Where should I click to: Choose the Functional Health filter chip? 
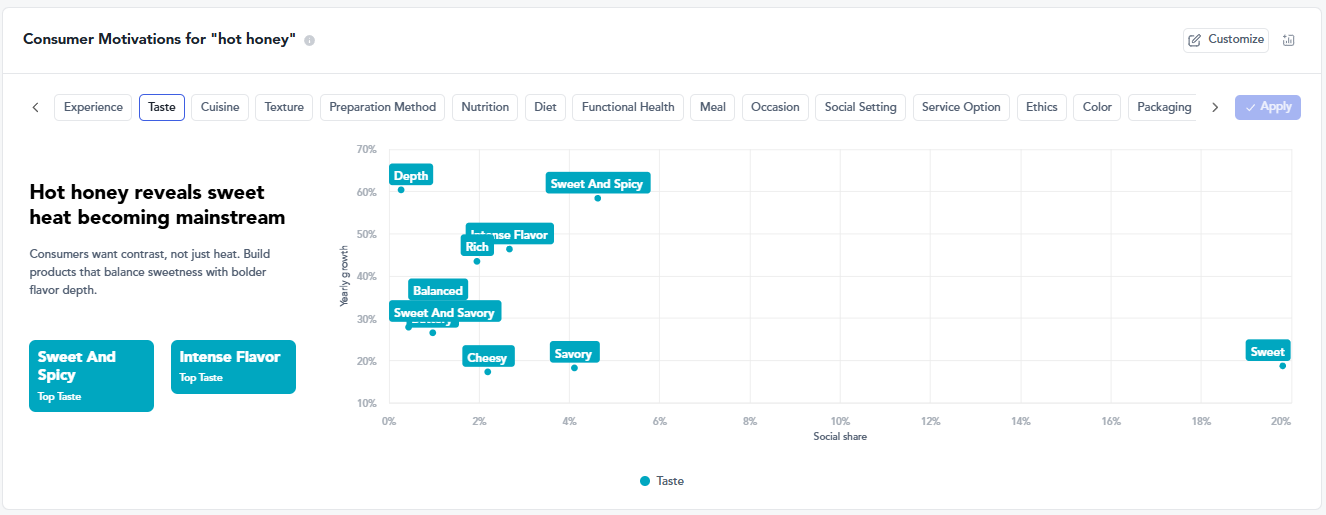click(628, 107)
